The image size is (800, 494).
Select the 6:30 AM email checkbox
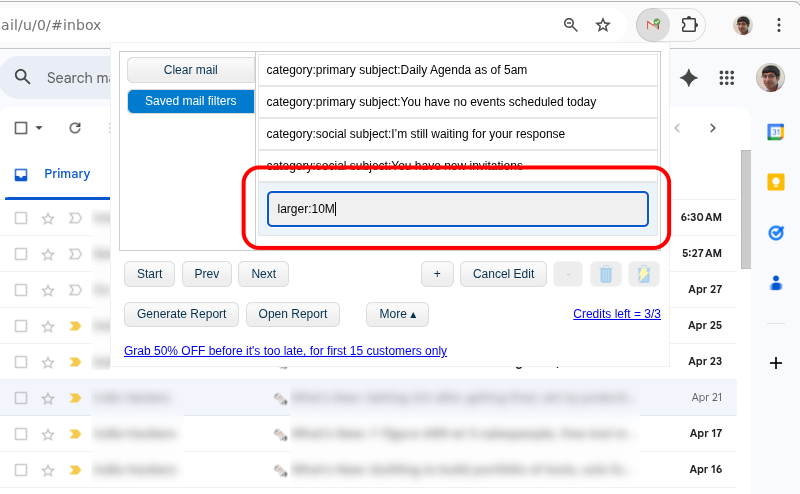click(21, 218)
